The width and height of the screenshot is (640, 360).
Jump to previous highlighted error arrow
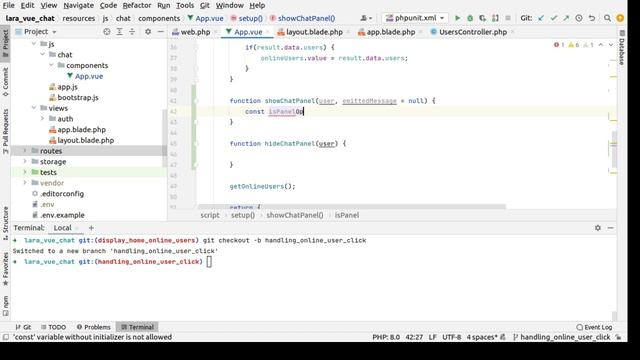click(601, 45)
